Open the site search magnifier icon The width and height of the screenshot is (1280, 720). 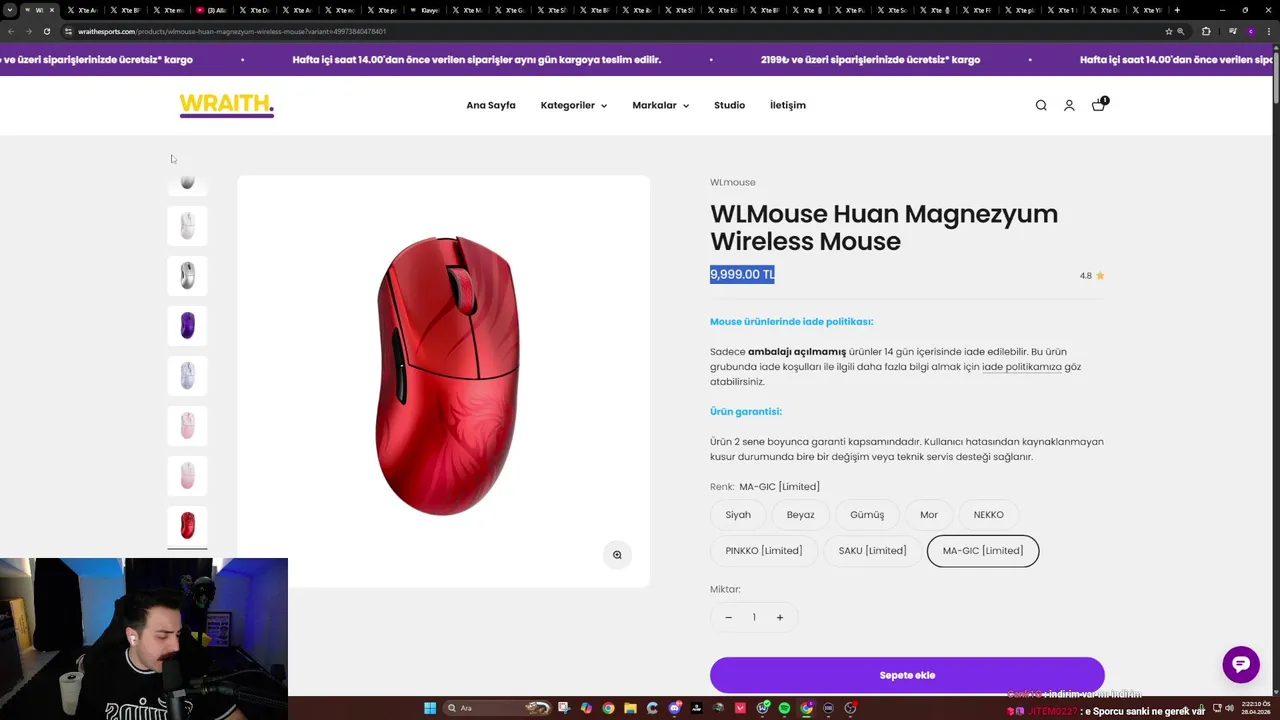1041,105
